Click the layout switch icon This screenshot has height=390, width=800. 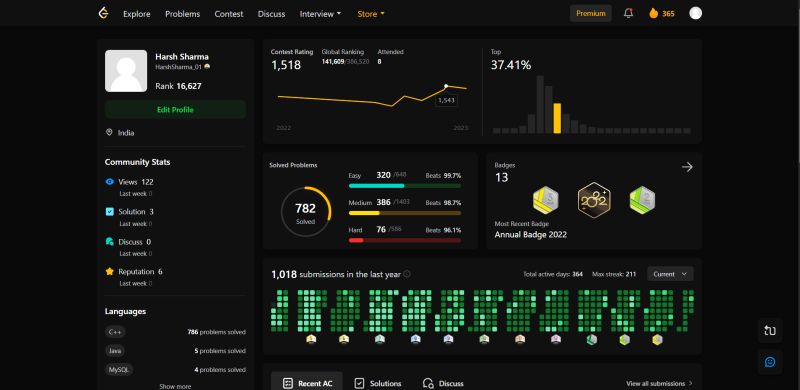tap(770, 330)
